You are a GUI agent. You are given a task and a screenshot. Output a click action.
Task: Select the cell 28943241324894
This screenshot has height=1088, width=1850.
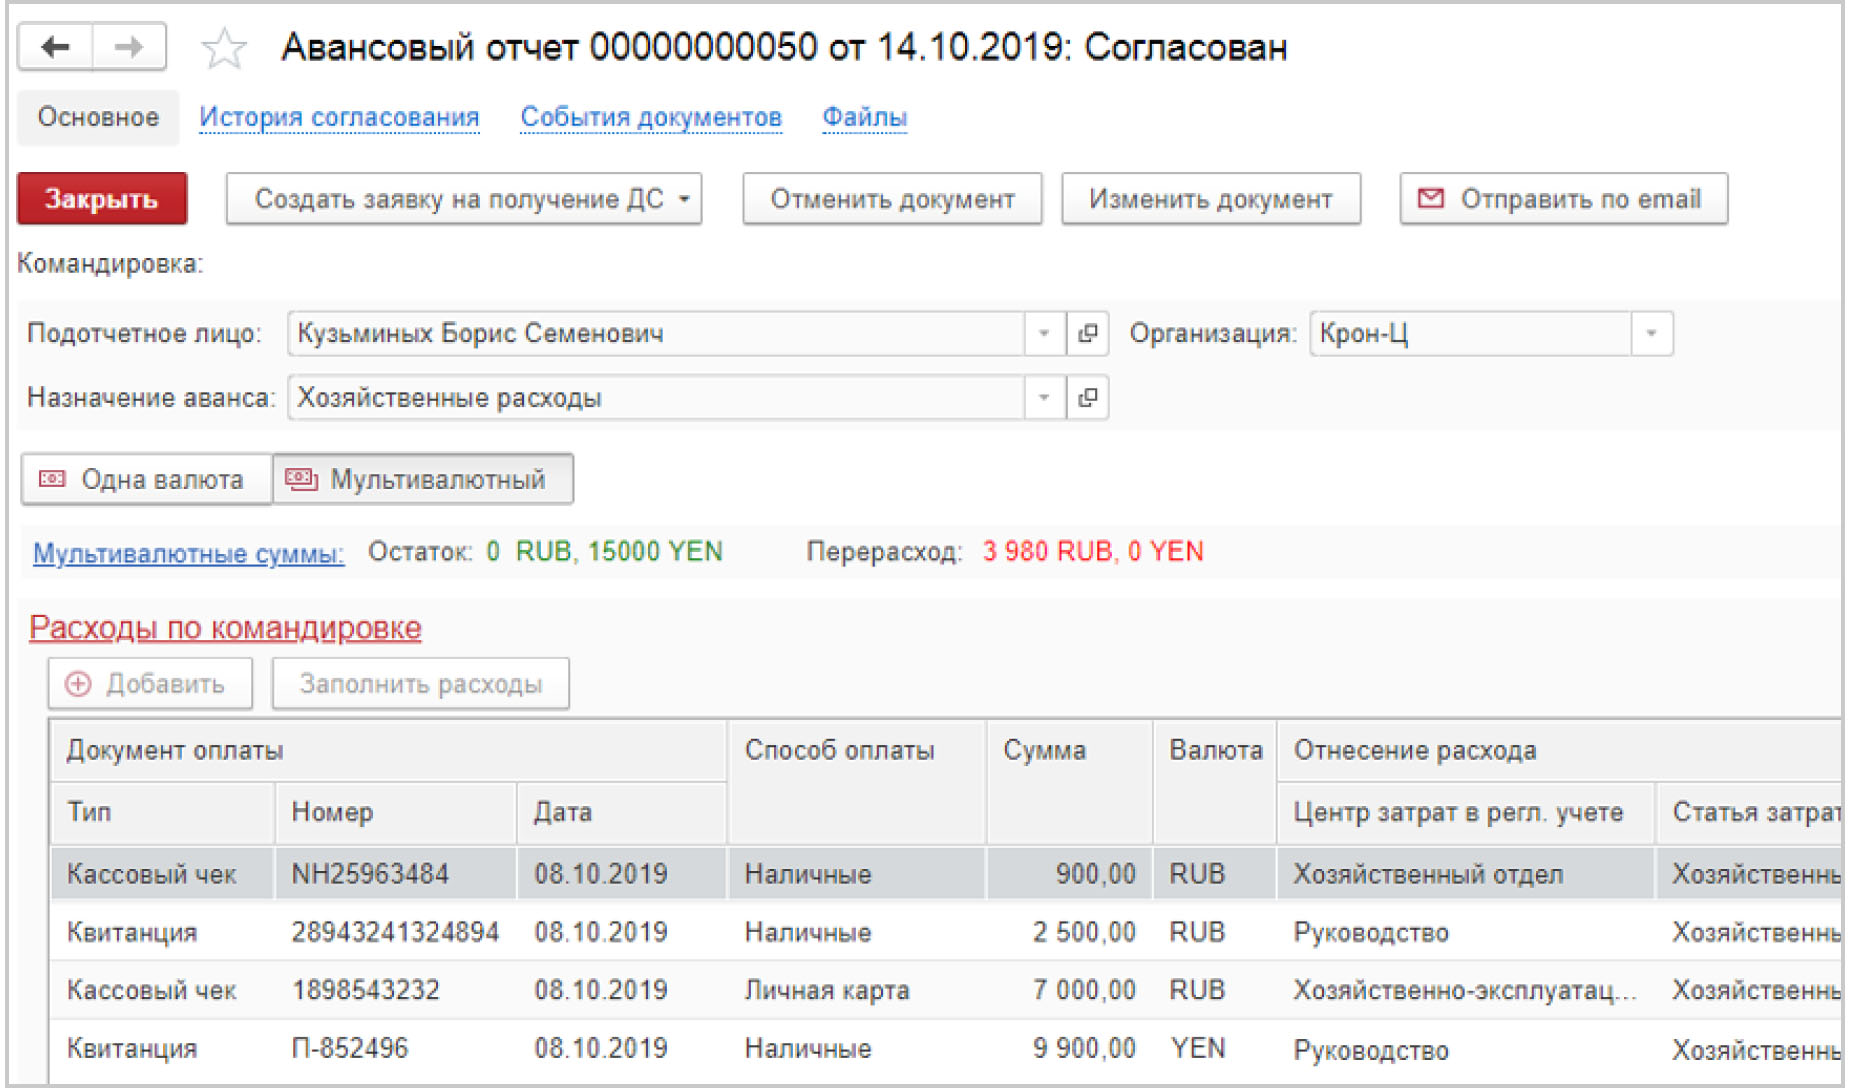395,932
